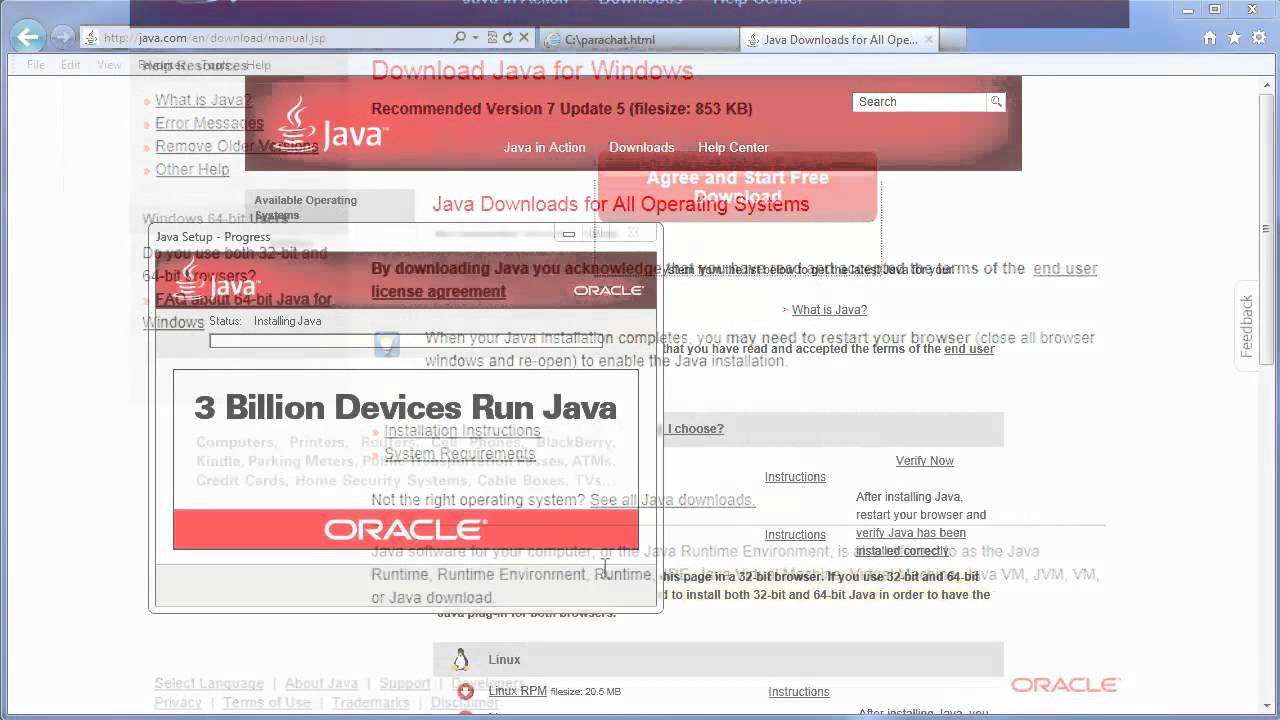Image resolution: width=1280 pixels, height=720 pixels.
Task: Click the page favicon in the address bar
Action: [x=91, y=38]
